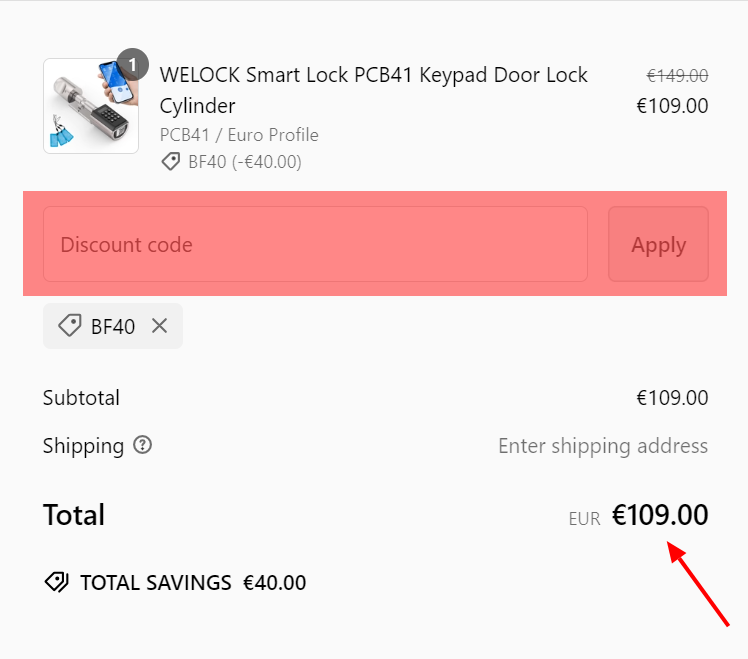Screen dimensions: 748x659
Task: Click the bold Total amount €109.00
Action: 660,516
